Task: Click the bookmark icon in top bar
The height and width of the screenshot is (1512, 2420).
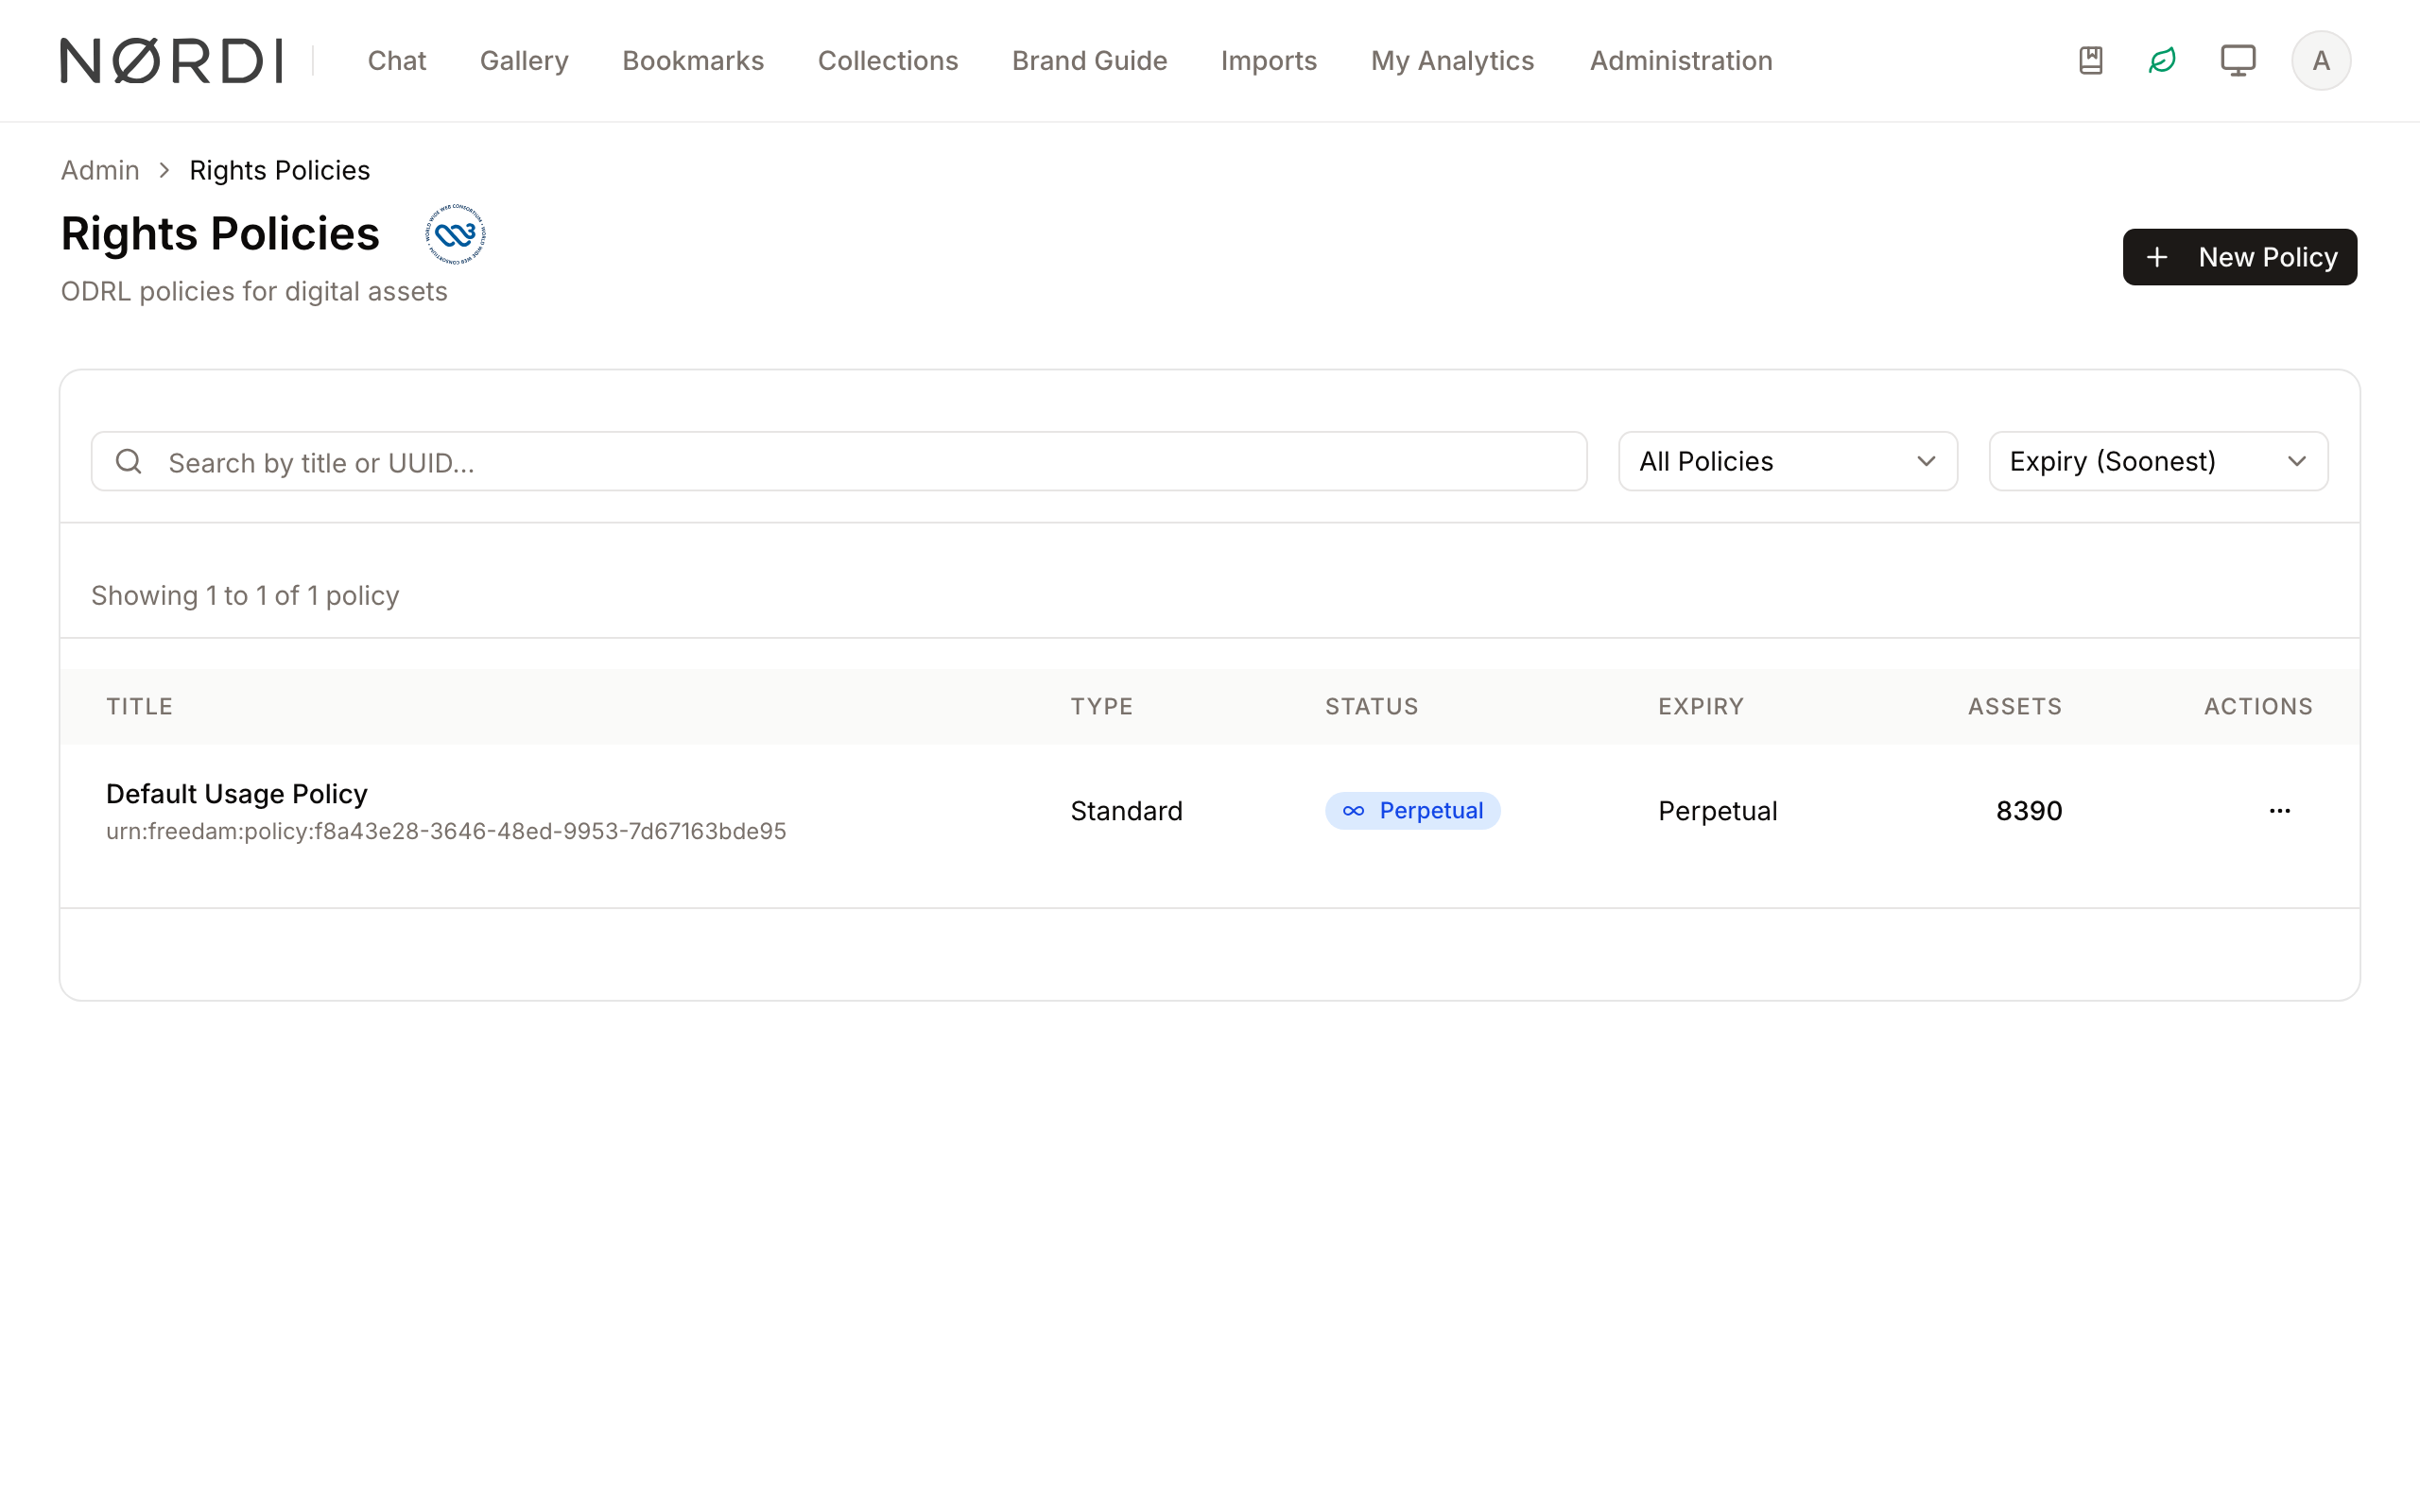Action: coord(2090,61)
